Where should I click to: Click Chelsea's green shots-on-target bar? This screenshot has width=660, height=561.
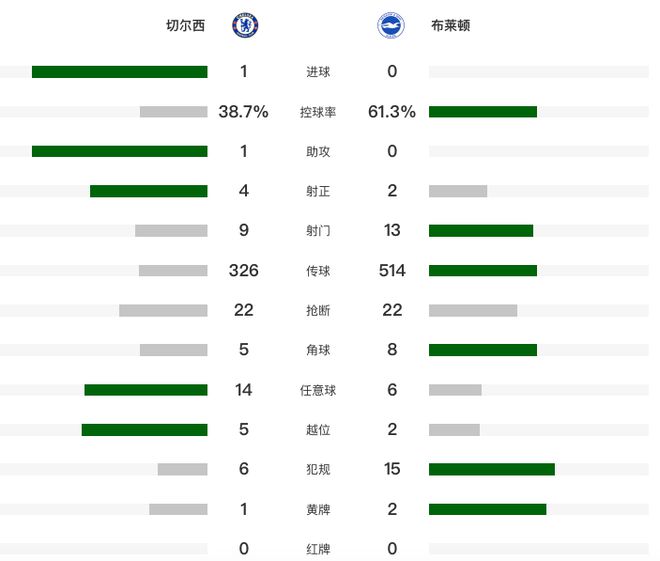(148, 191)
